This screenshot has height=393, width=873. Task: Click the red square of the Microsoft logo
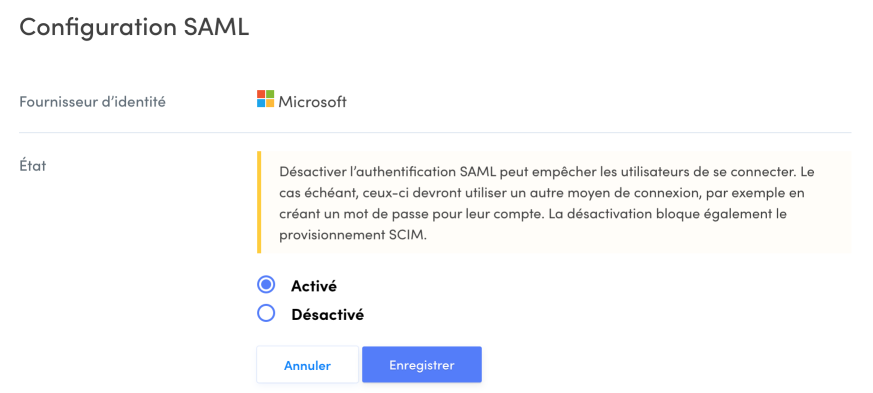point(261,94)
